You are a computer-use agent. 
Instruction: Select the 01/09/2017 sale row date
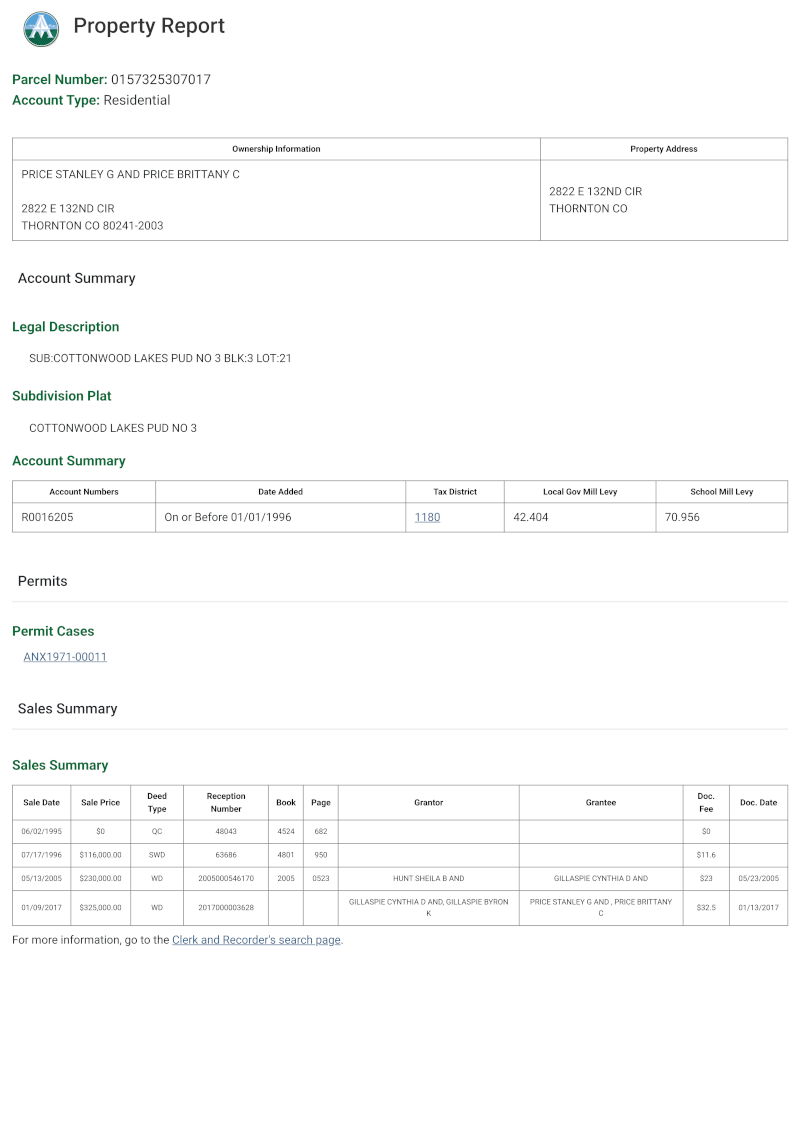41,907
